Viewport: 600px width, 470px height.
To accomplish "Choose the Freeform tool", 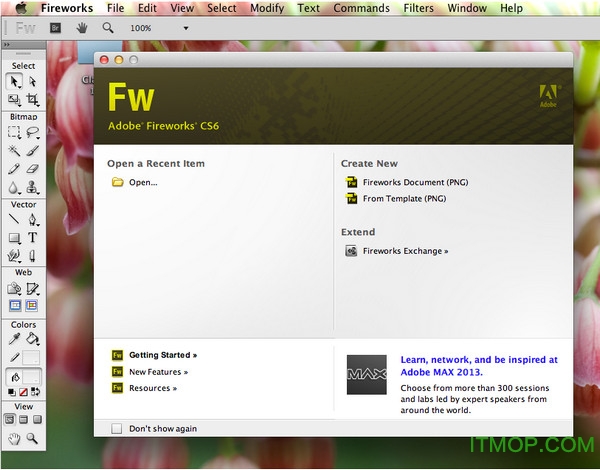I will [x=14, y=256].
